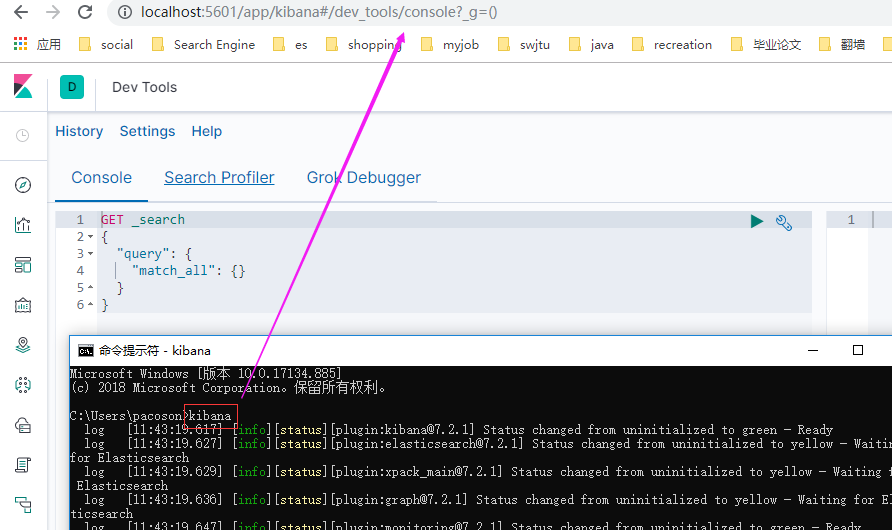Maximize the kibana command prompt window
The width and height of the screenshot is (892, 530).
coord(858,350)
